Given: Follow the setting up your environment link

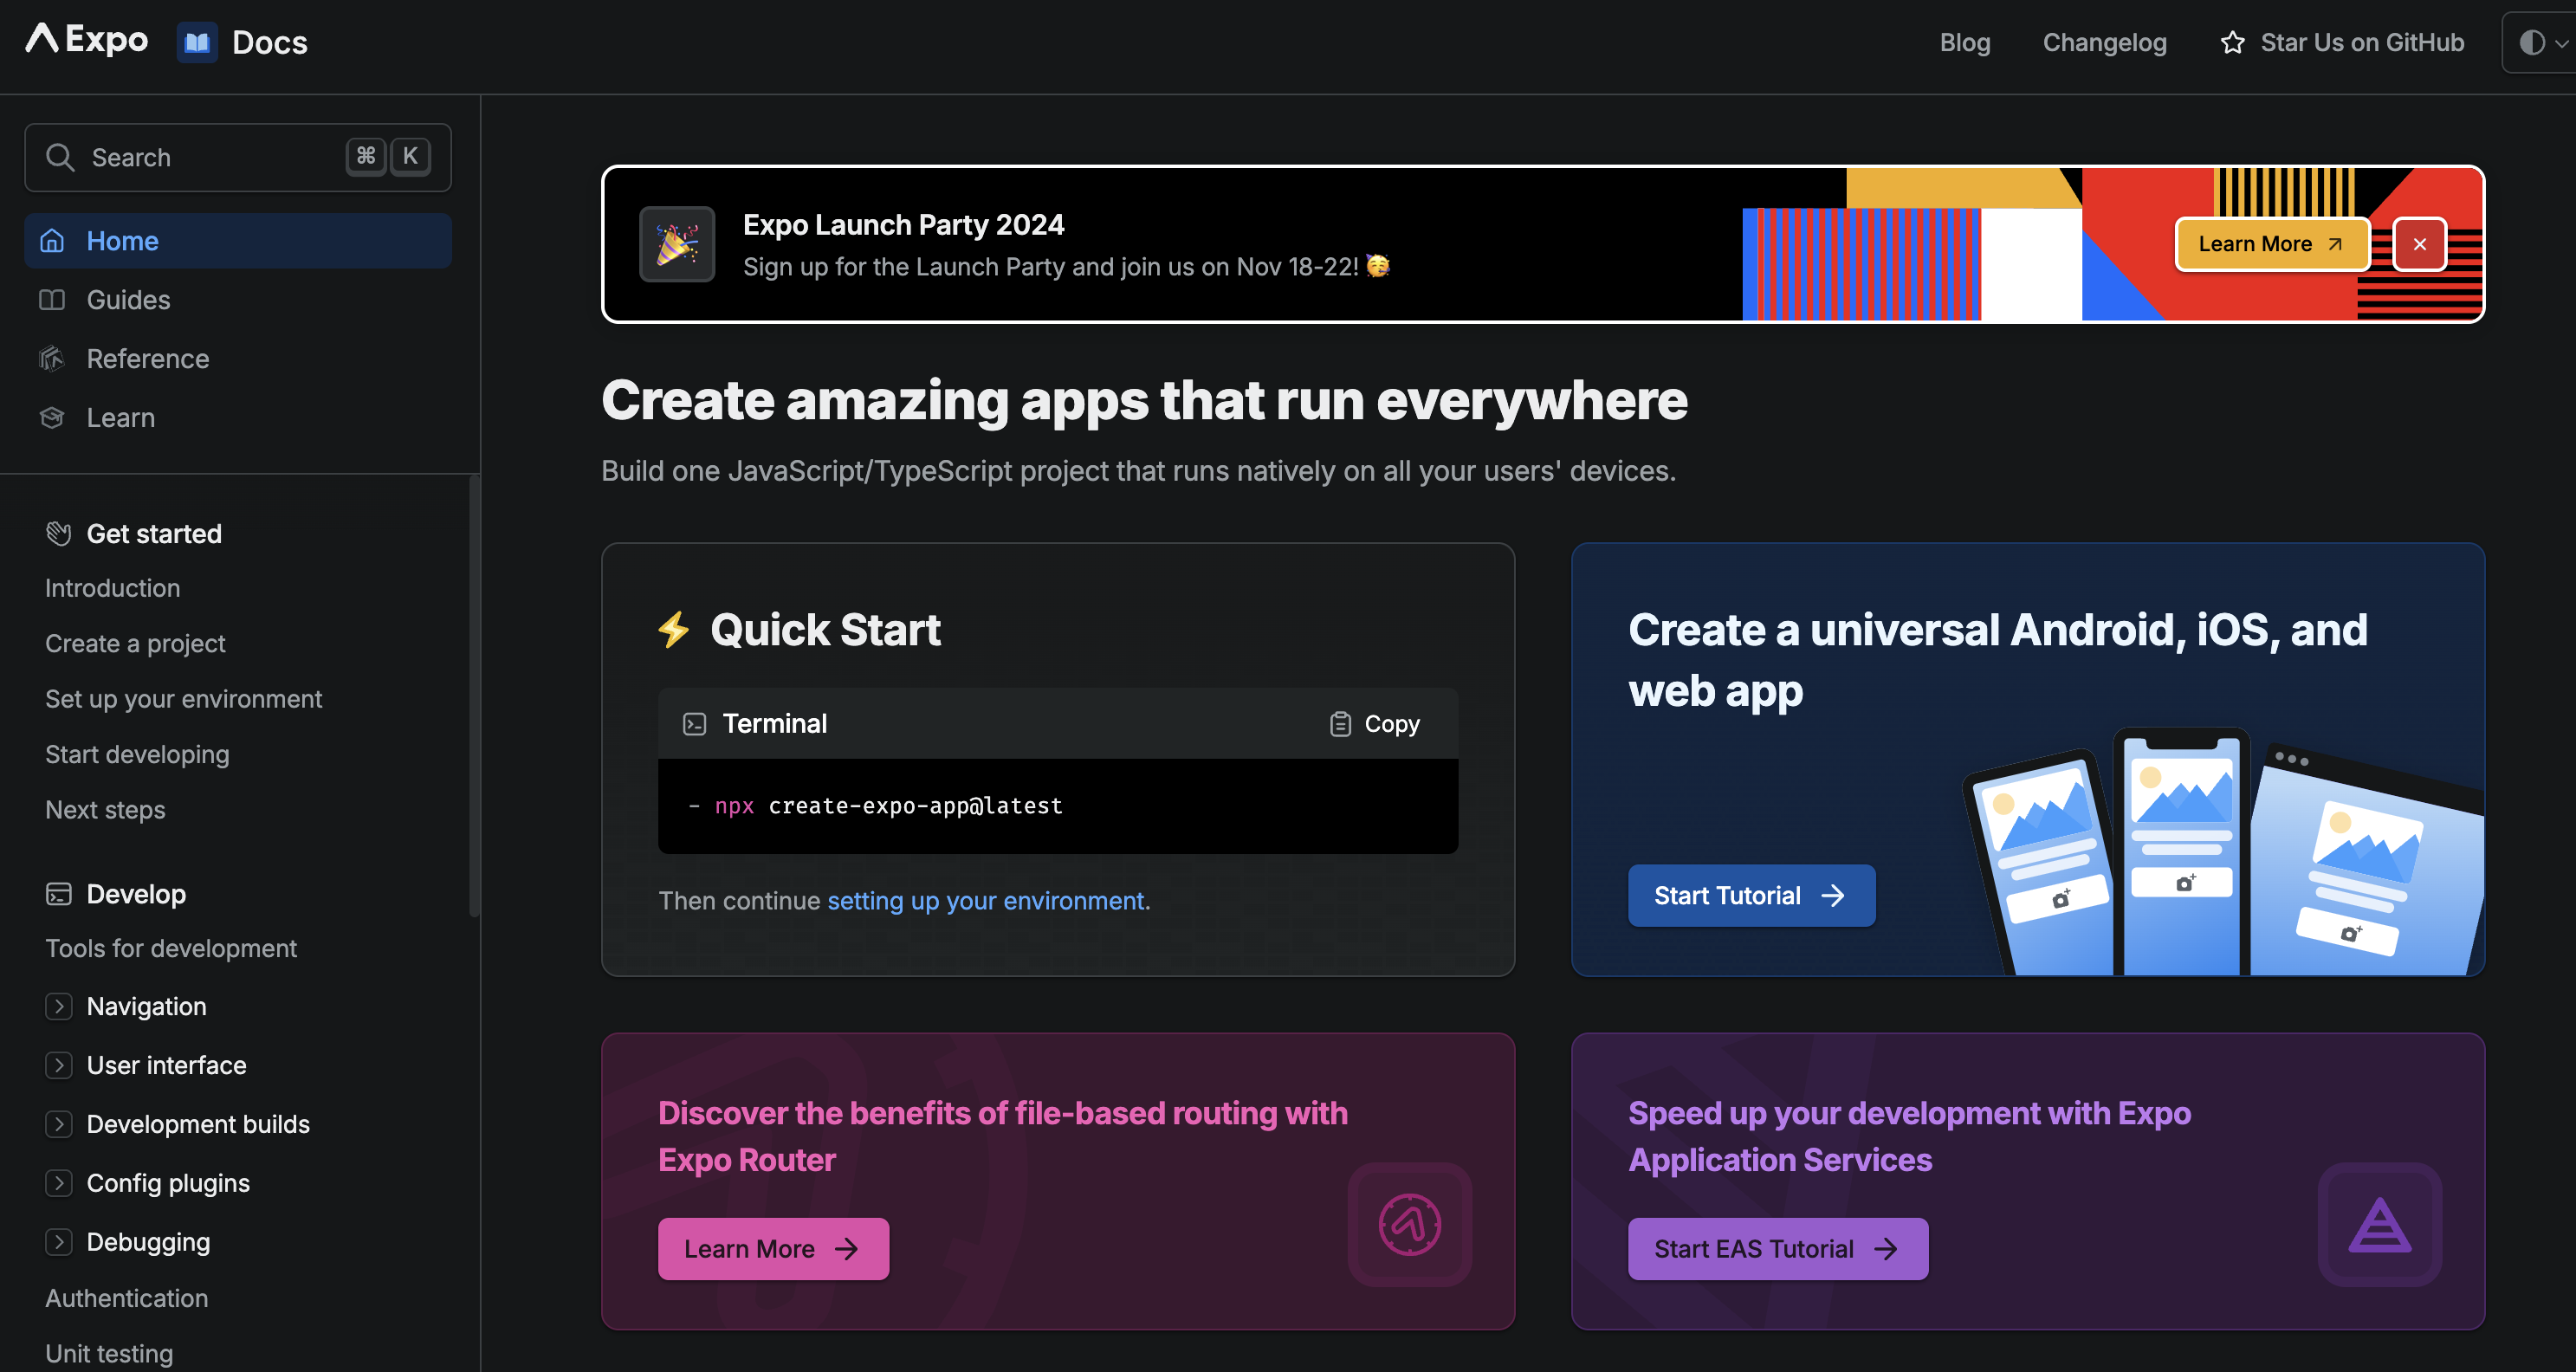Looking at the screenshot, I should (x=986, y=901).
